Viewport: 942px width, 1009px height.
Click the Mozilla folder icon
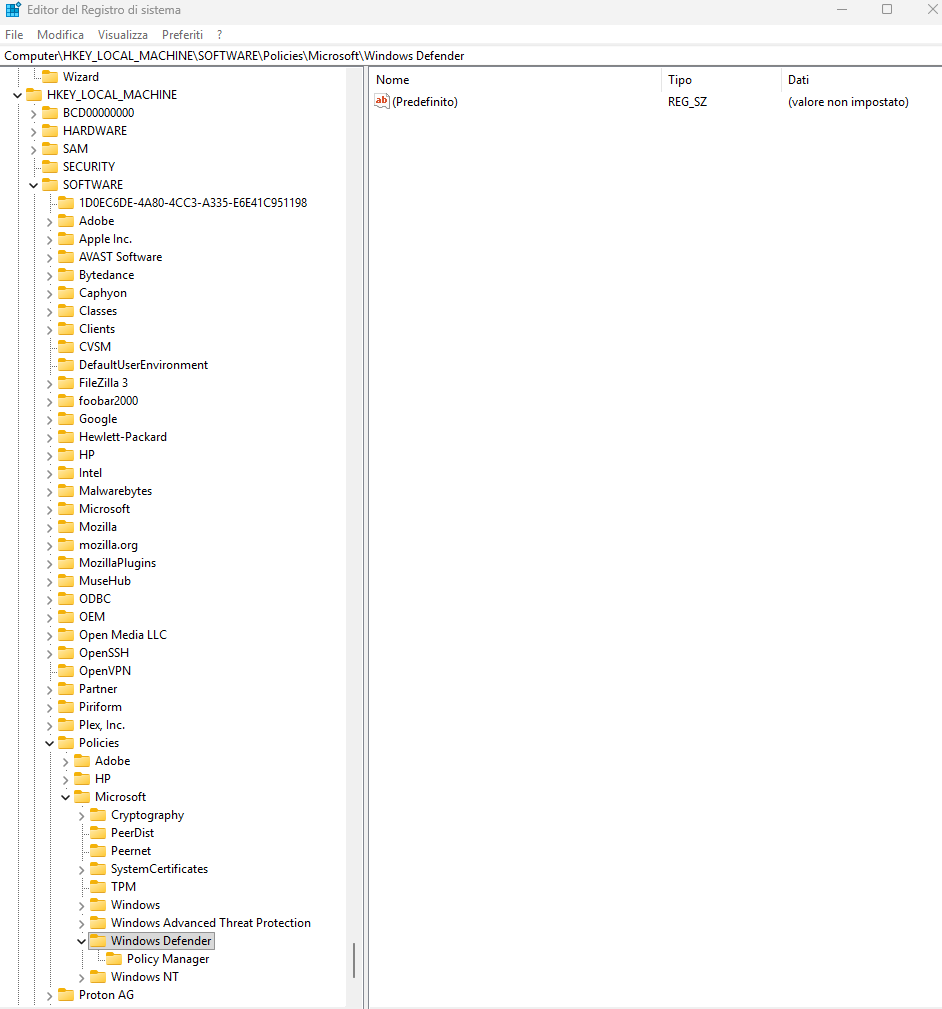point(66,527)
